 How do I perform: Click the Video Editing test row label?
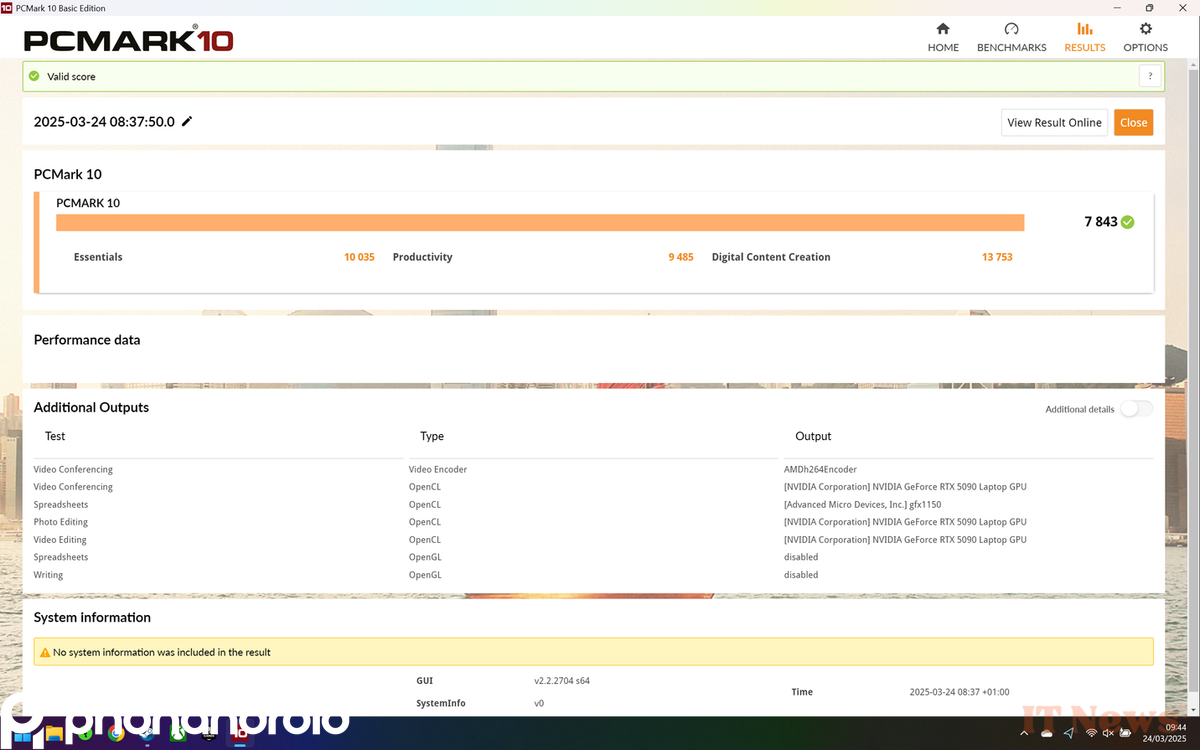click(61, 540)
